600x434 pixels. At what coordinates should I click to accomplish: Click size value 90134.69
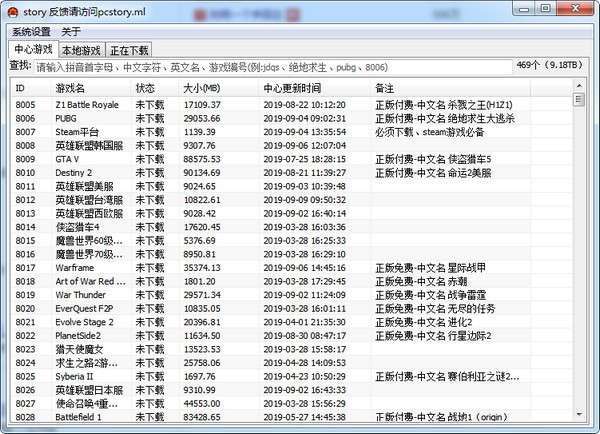202,173
